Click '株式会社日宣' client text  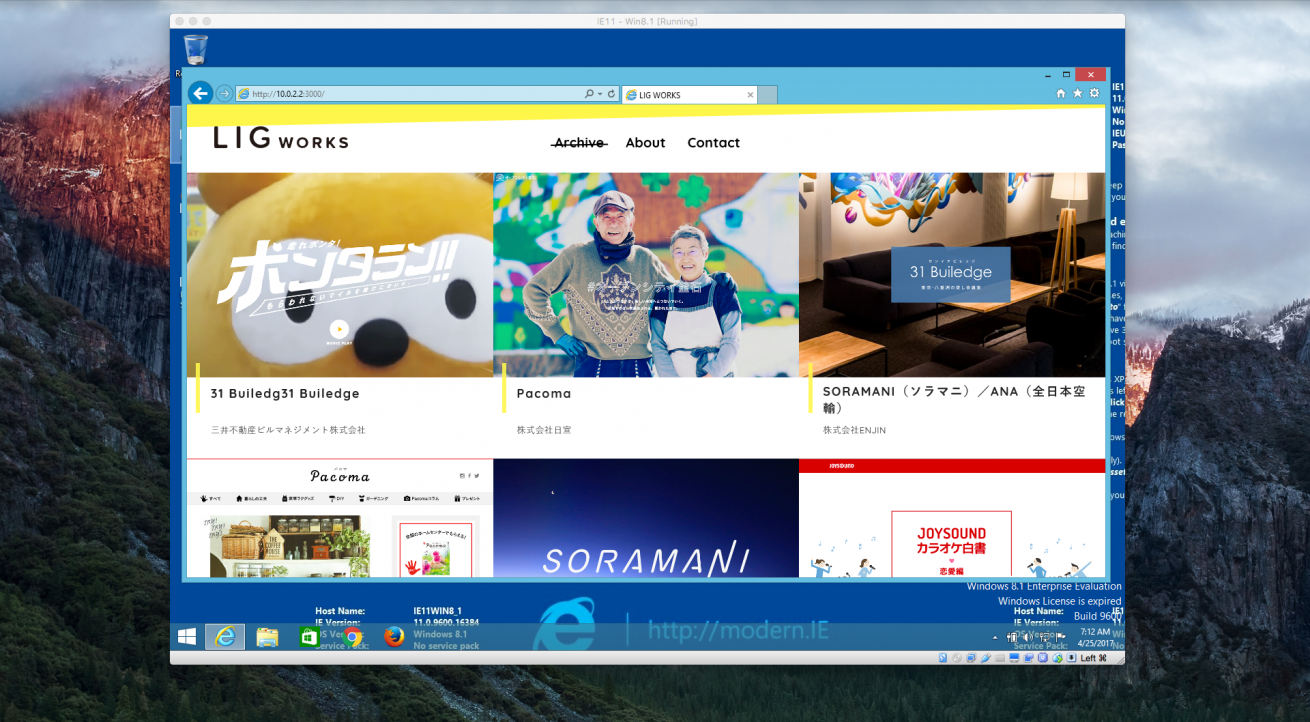tap(544, 430)
